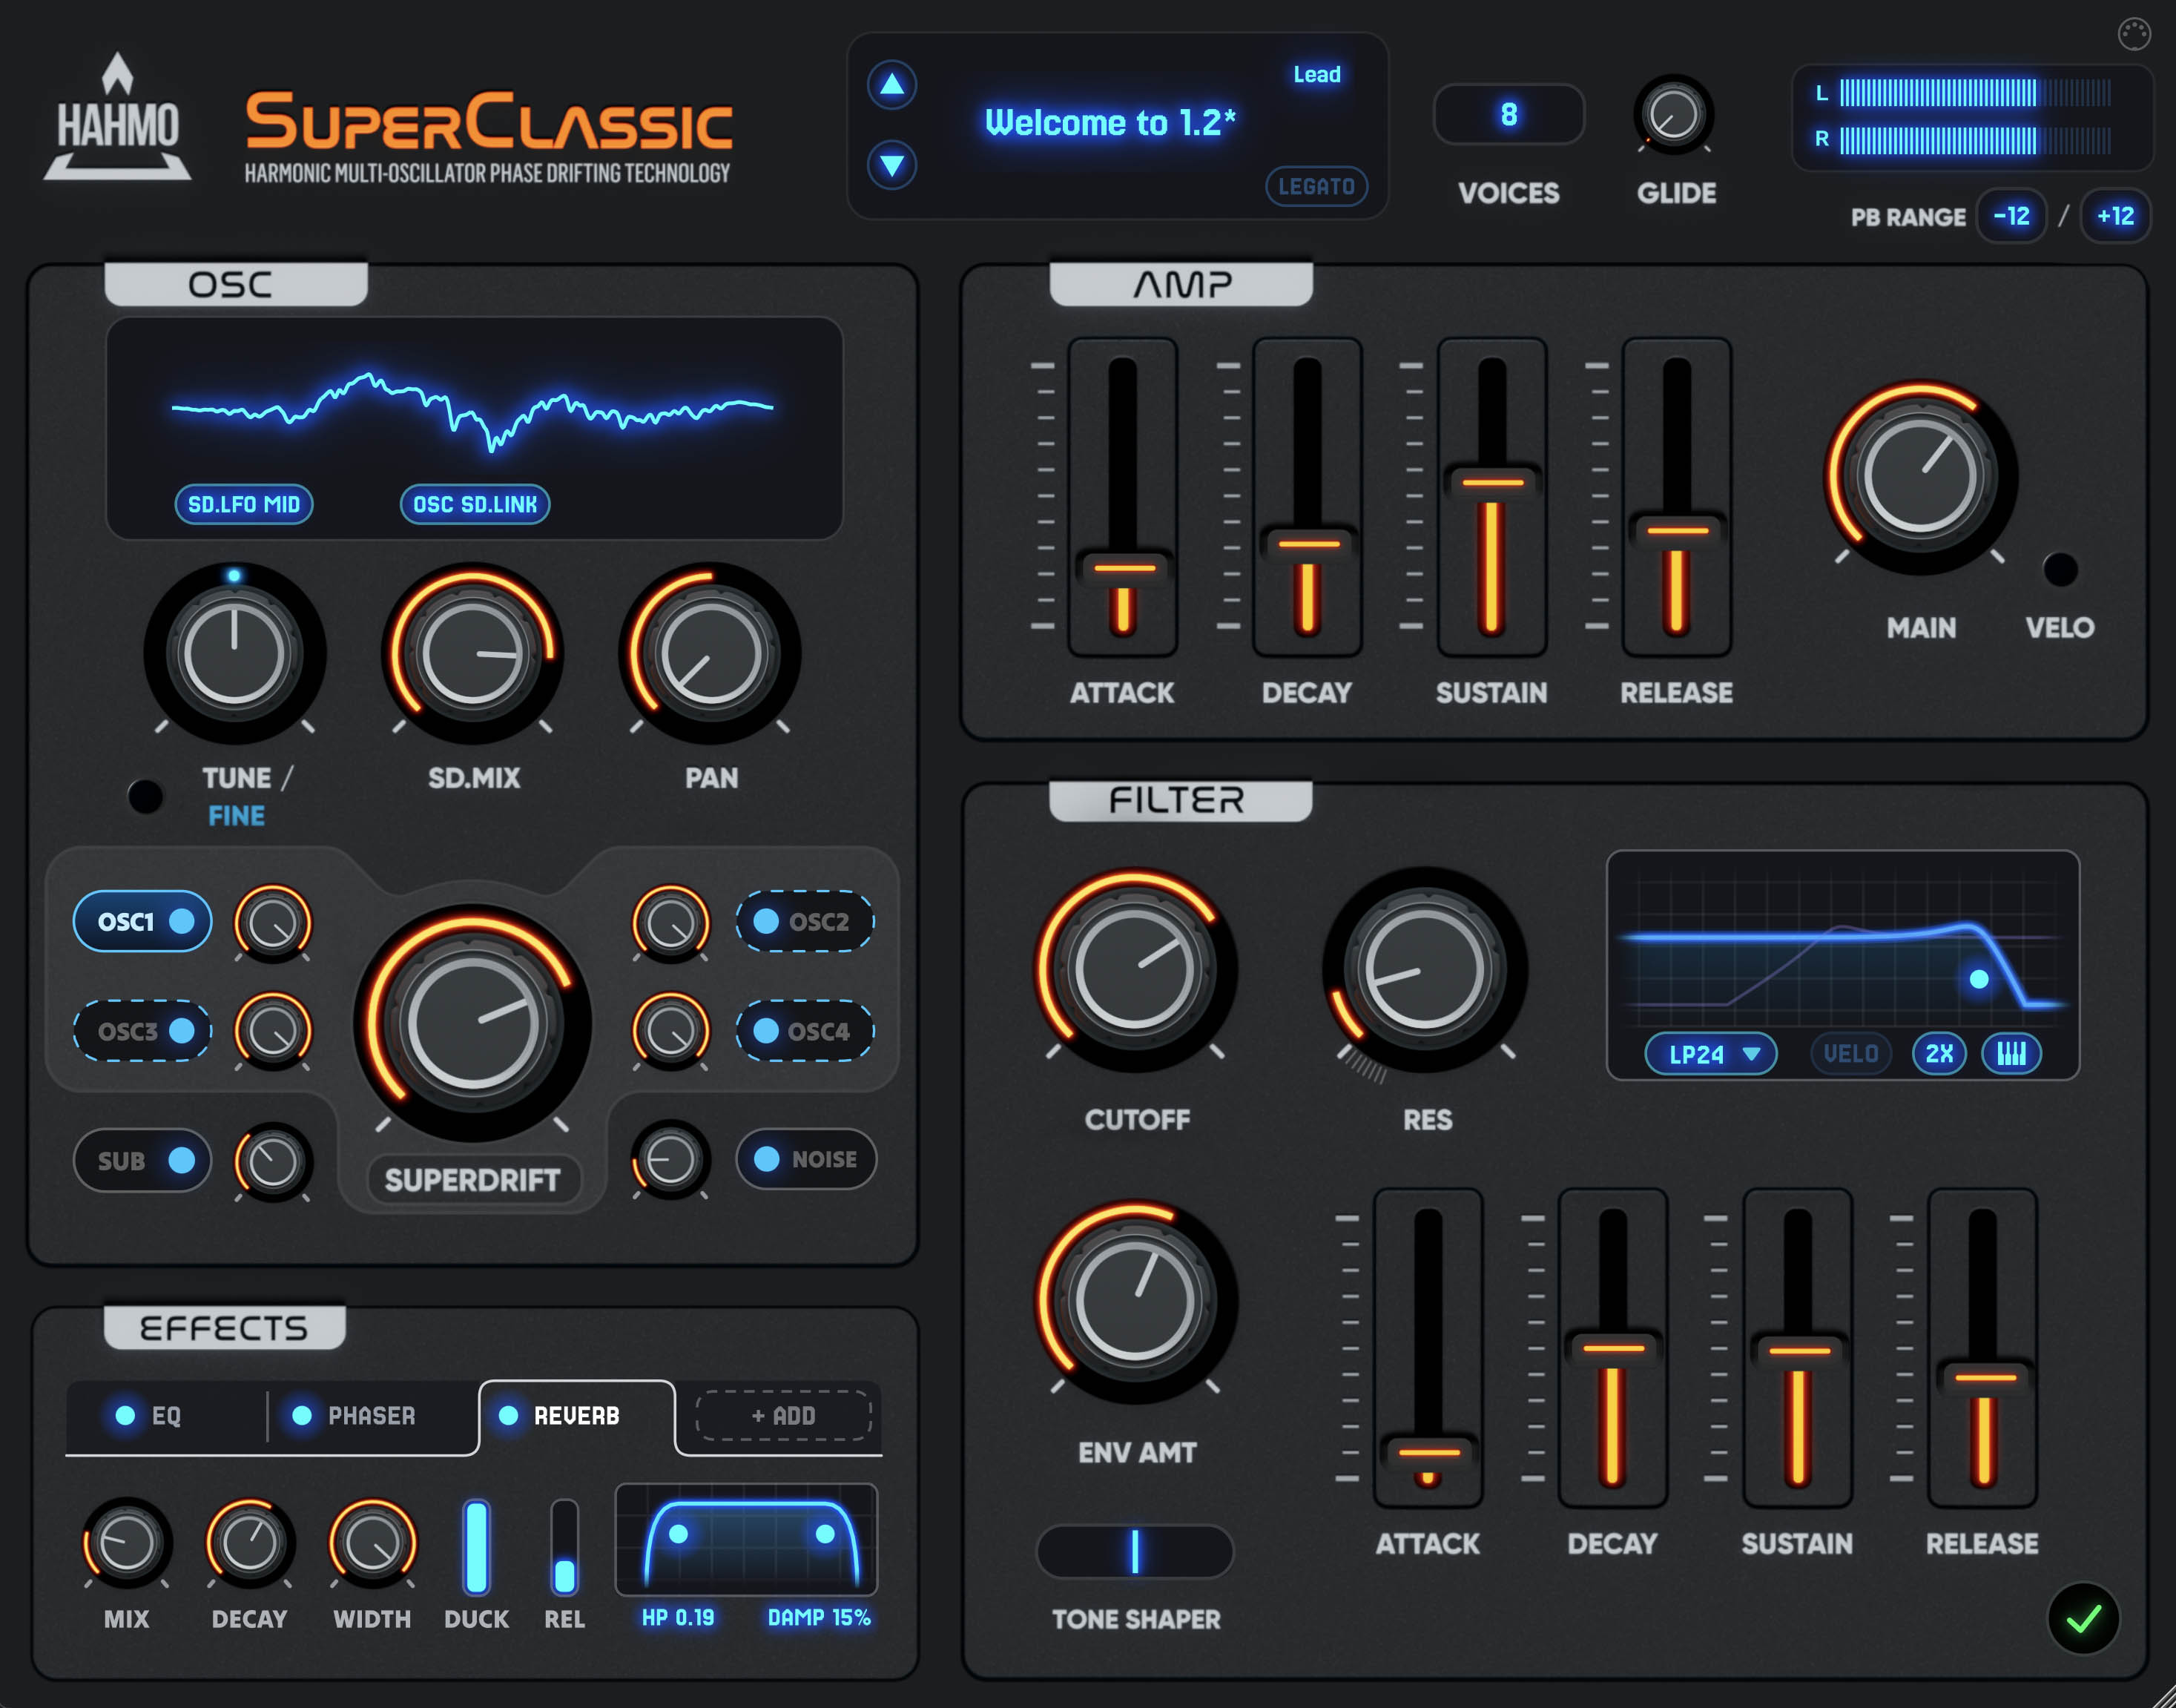Load next preset with down arrow
The image size is (2176, 1708).
(x=892, y=164)
